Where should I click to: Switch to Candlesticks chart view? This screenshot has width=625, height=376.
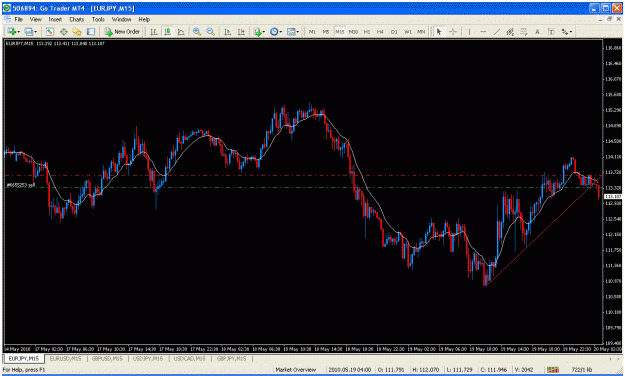[167, 32]
